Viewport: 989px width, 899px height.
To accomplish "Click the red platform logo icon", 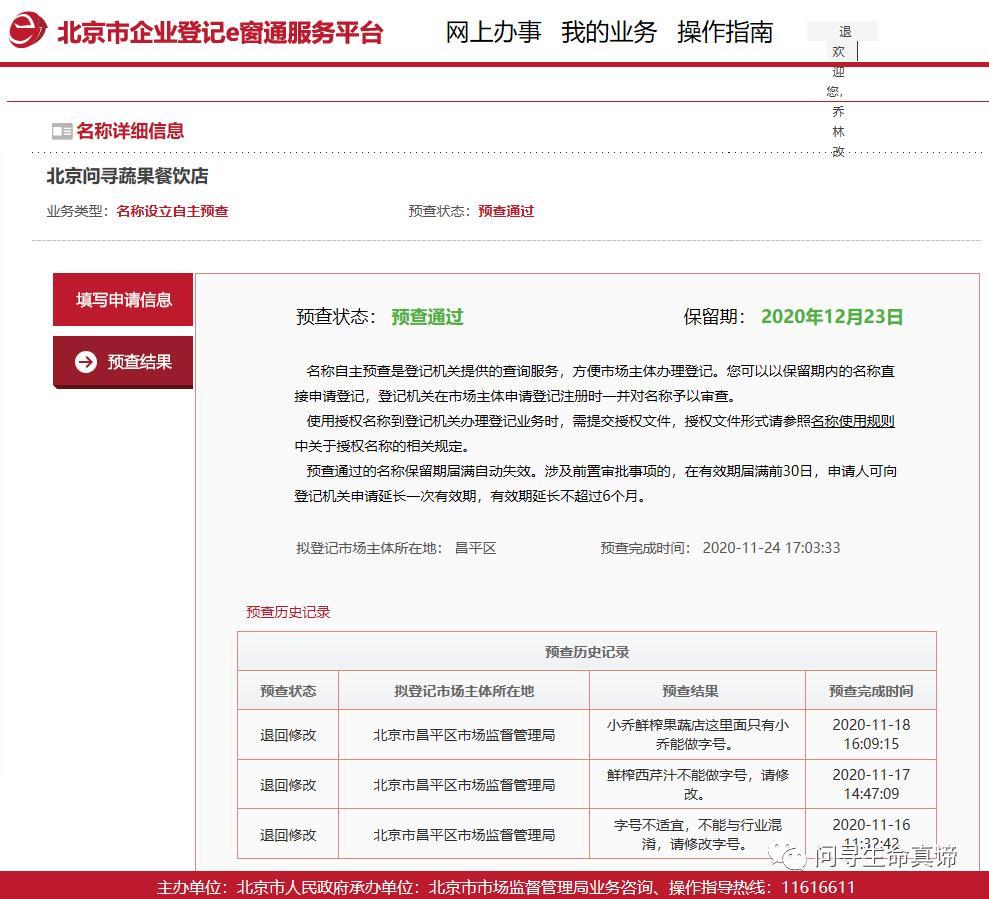I will pyautogui.click(x=27, y=29).
